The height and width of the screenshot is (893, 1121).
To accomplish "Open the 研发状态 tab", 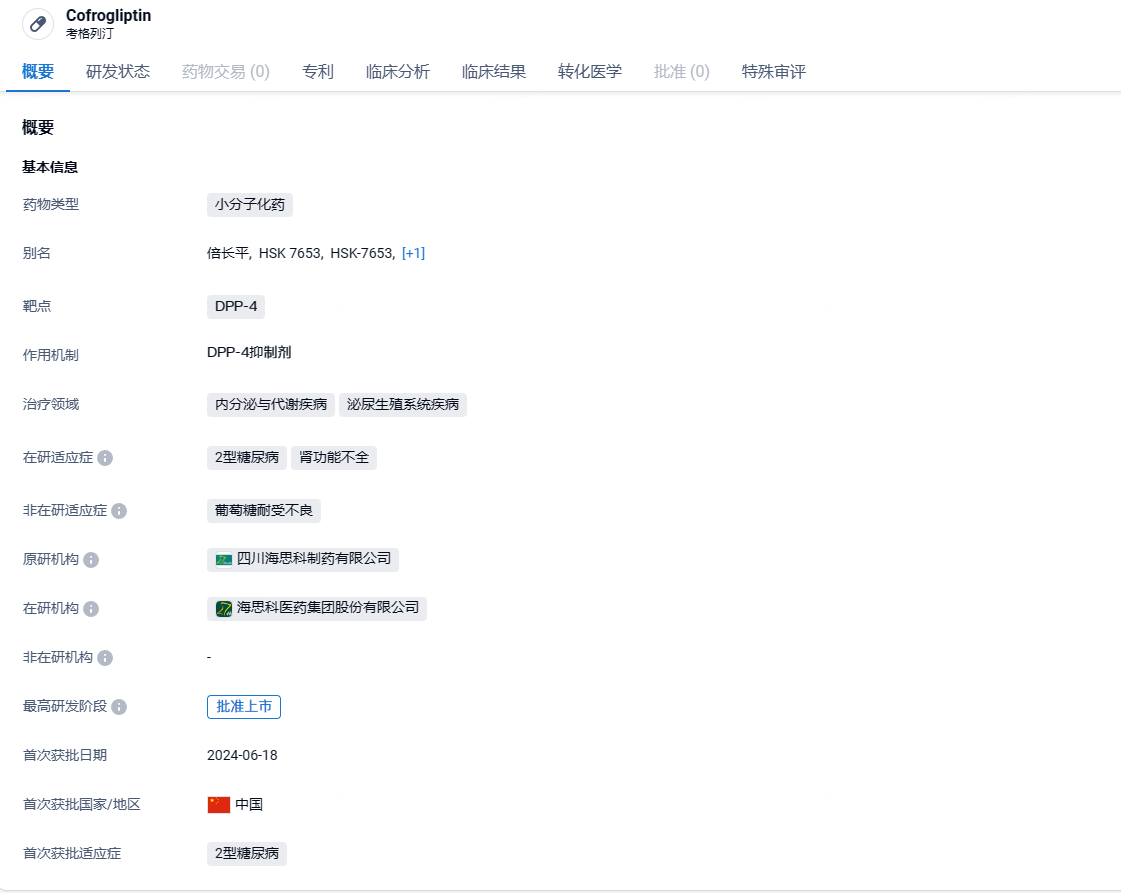I will tap(118, 71).
